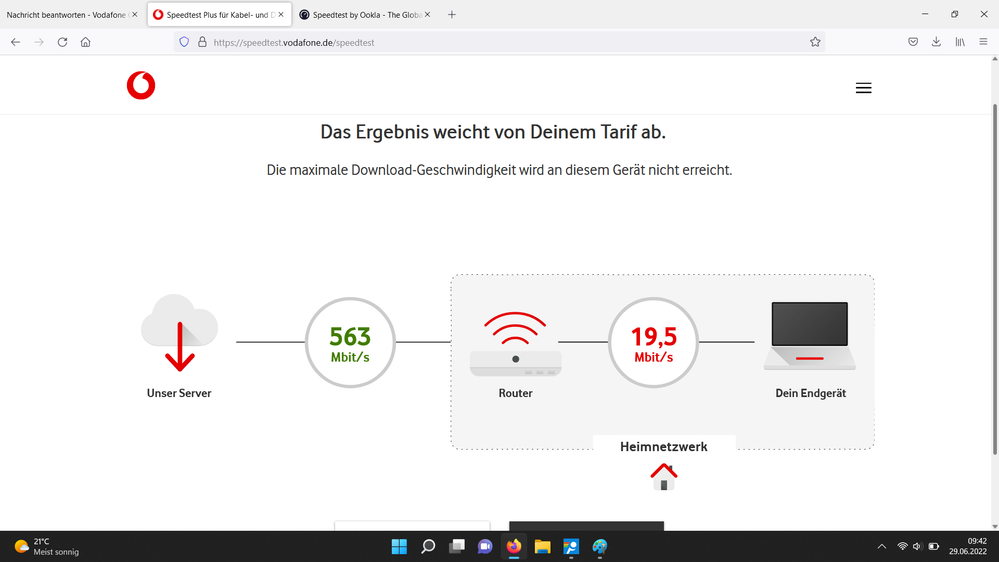Bookmark this page with the star
The height and width of the screenshot is (562, 999).
point(815,42)
